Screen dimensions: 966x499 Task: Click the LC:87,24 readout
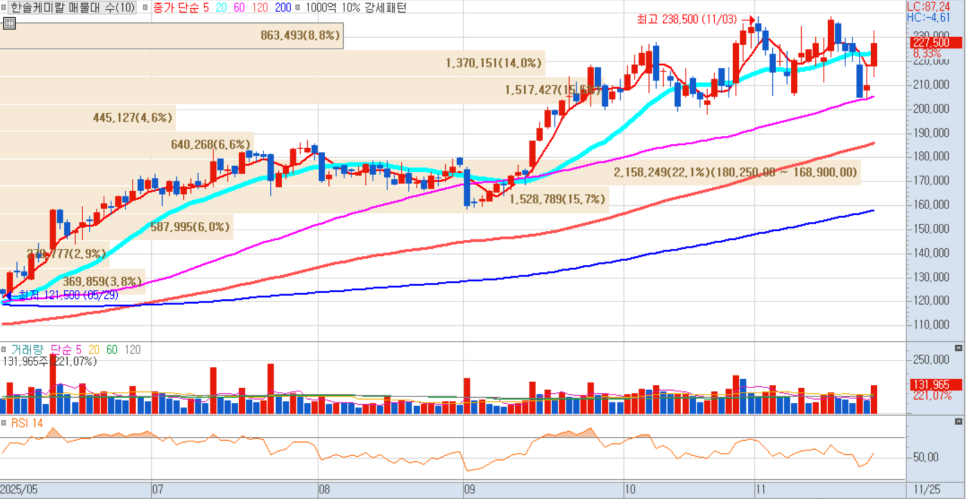pos(927,6)
